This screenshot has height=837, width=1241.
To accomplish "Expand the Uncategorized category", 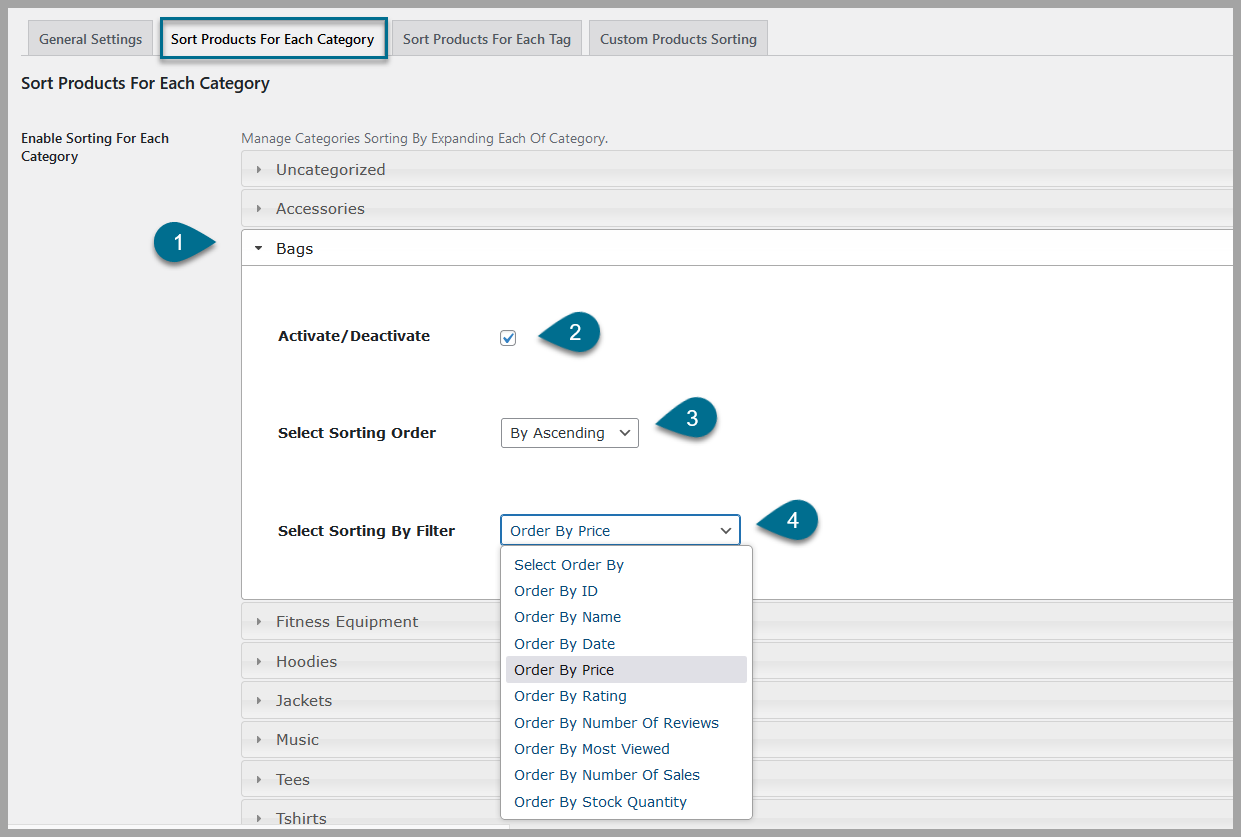I will [330, 170].
